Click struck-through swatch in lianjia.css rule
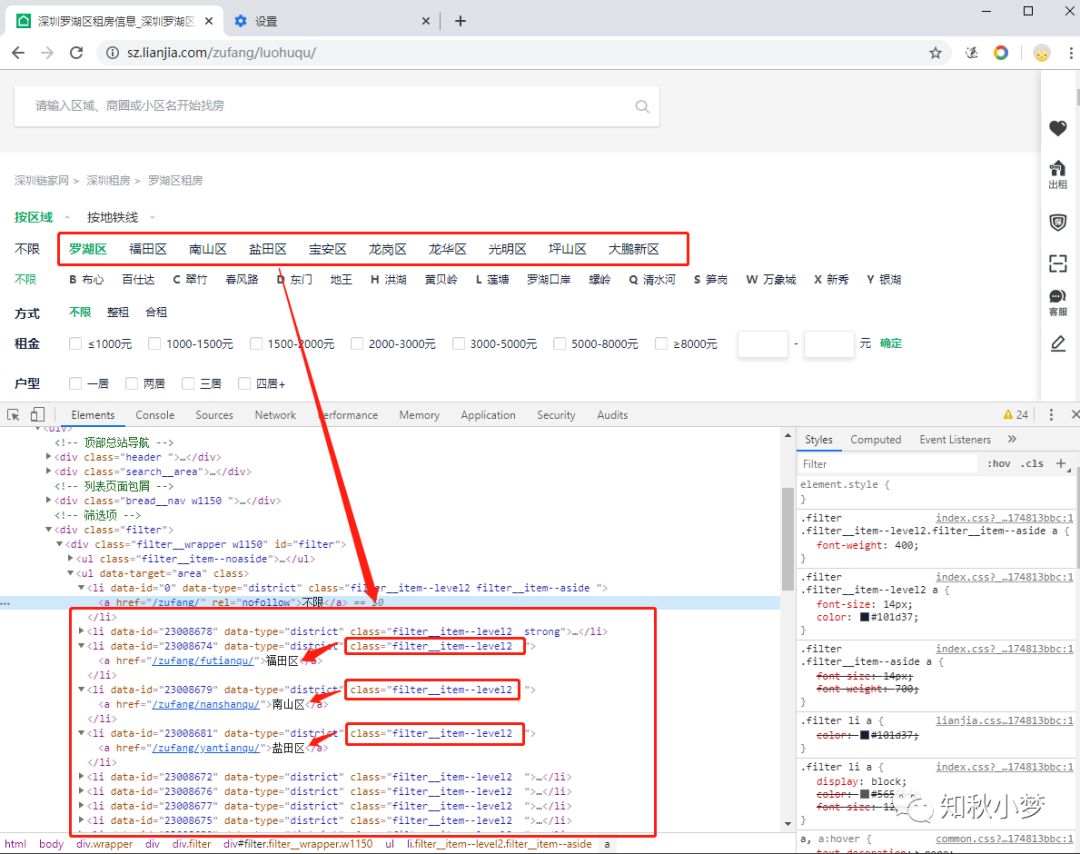Image resolution: width=1080 pixels, height=854 pixels. (864, 735)
